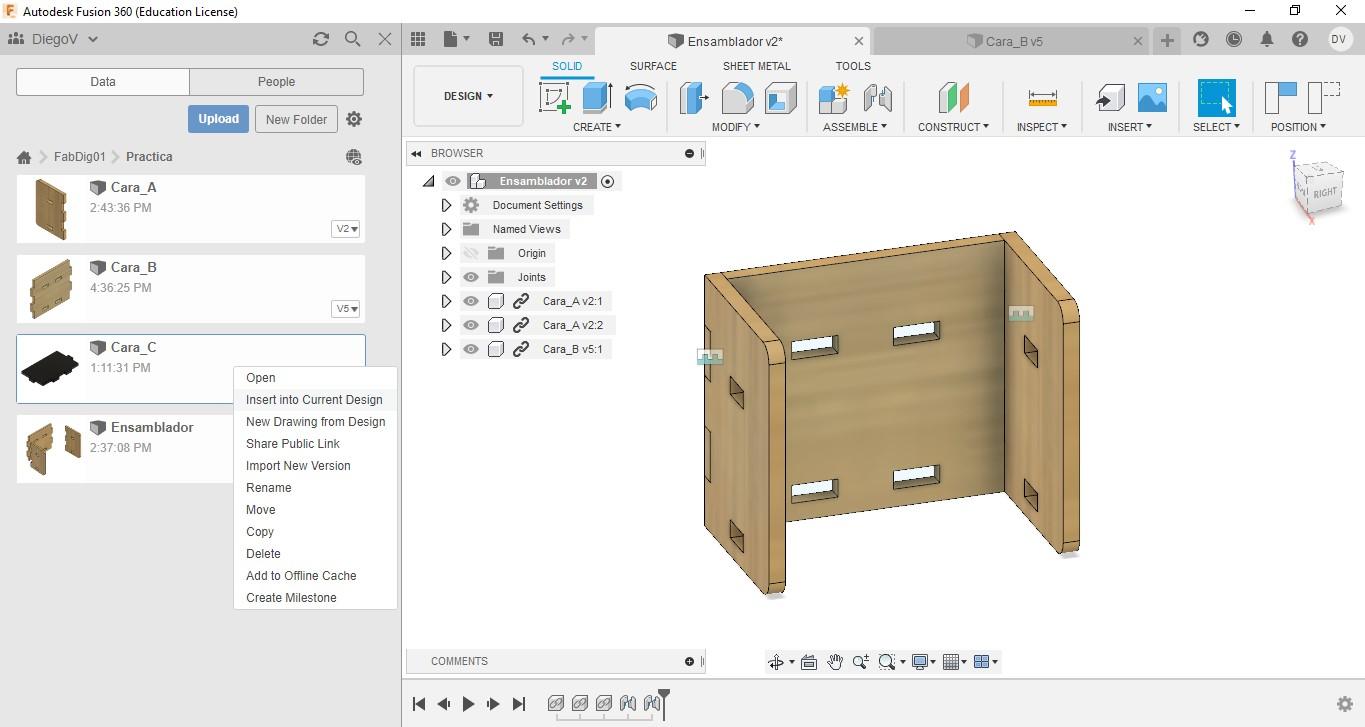Open the Notifications bell
1365x727 pixels.
click(1267, 39)
